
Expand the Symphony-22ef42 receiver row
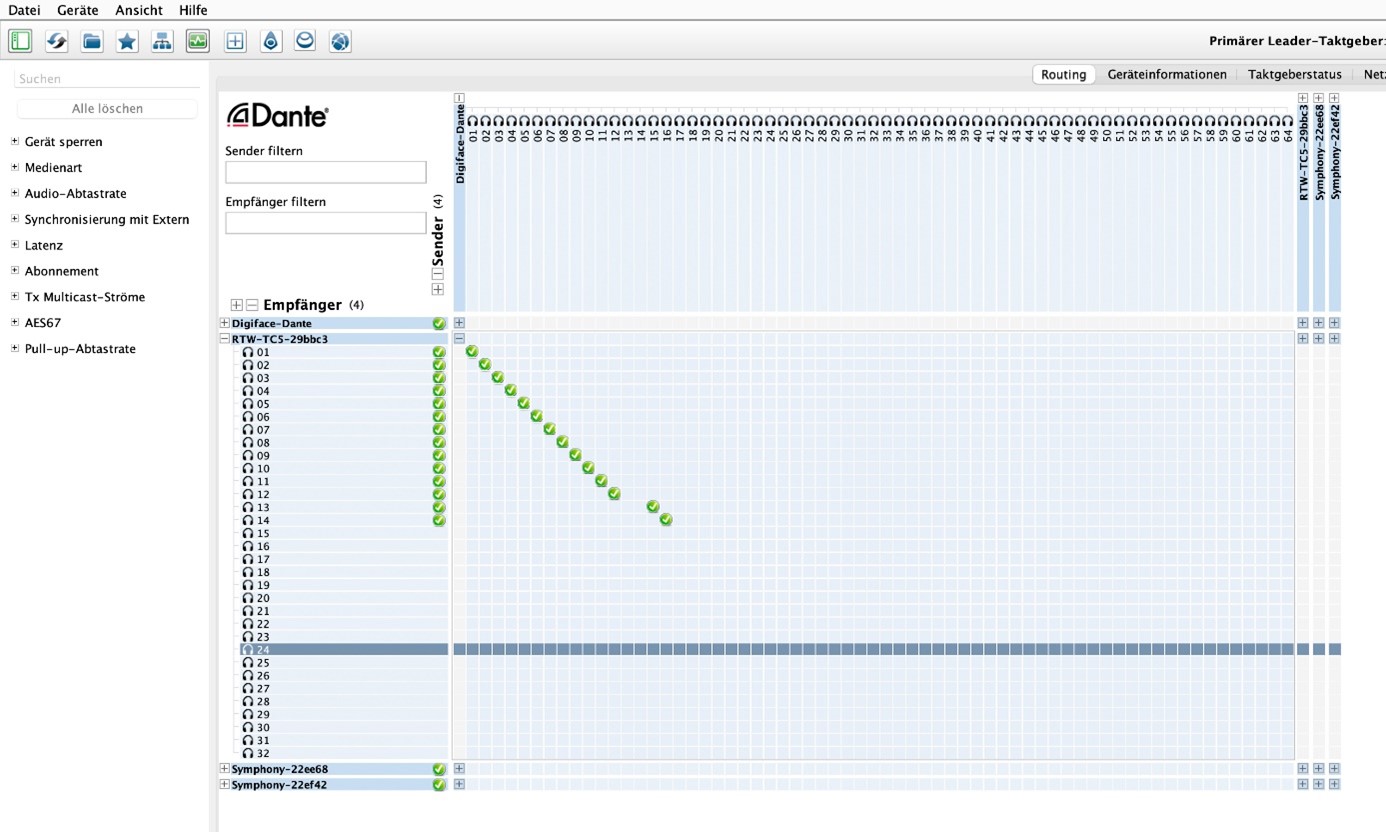pyautogui.click(x=224, y=785)
